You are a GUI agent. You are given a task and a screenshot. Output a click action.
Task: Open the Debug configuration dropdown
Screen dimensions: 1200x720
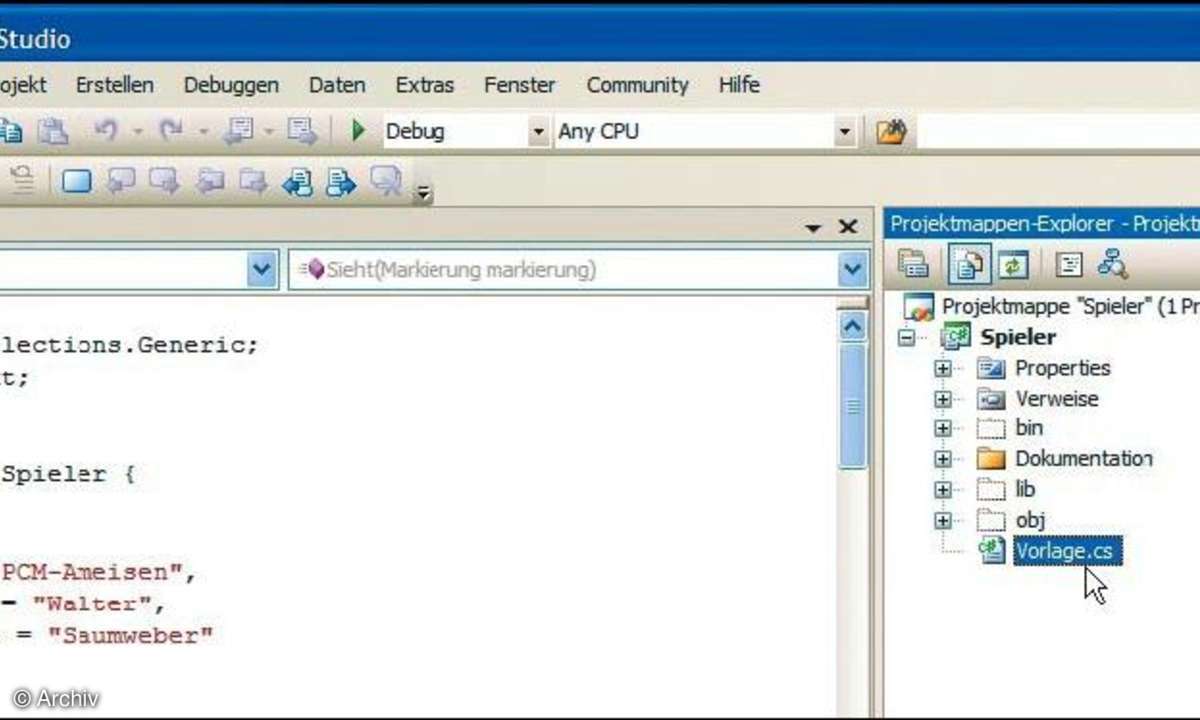pyautogui.click(x=538, y=132)
